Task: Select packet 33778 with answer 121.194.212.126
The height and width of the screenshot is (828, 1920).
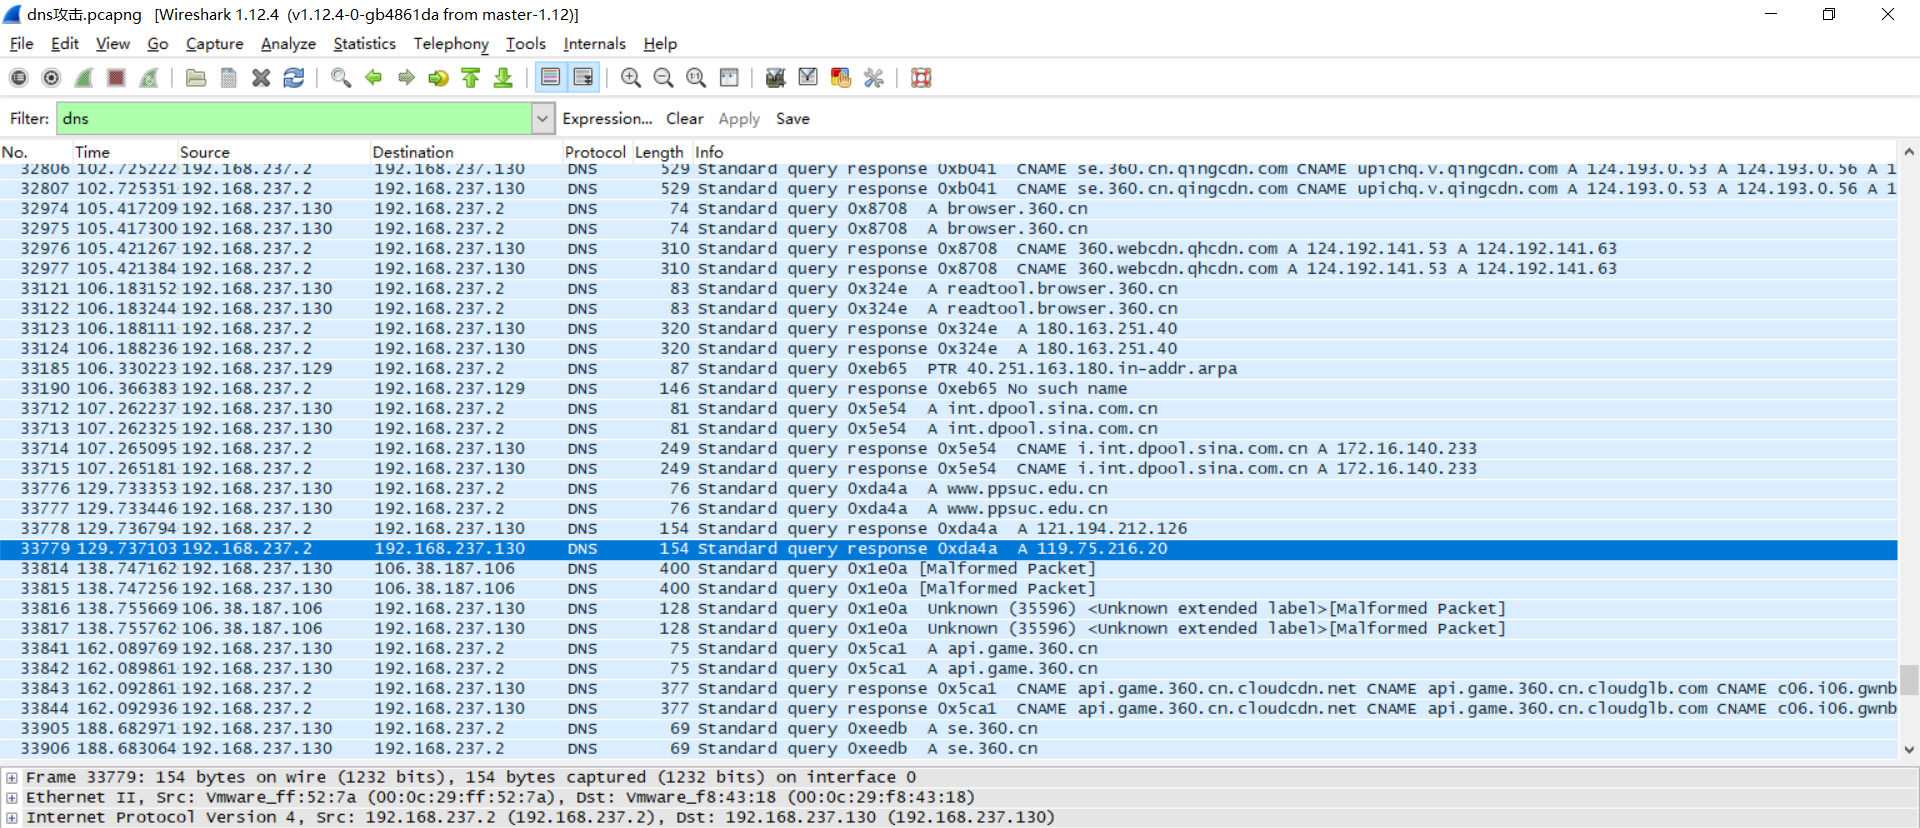Action: pyautogui.click(x=948, y=529)
